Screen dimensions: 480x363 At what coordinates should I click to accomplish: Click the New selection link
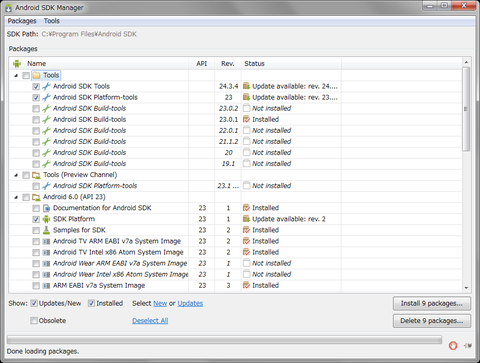[160, 303]
